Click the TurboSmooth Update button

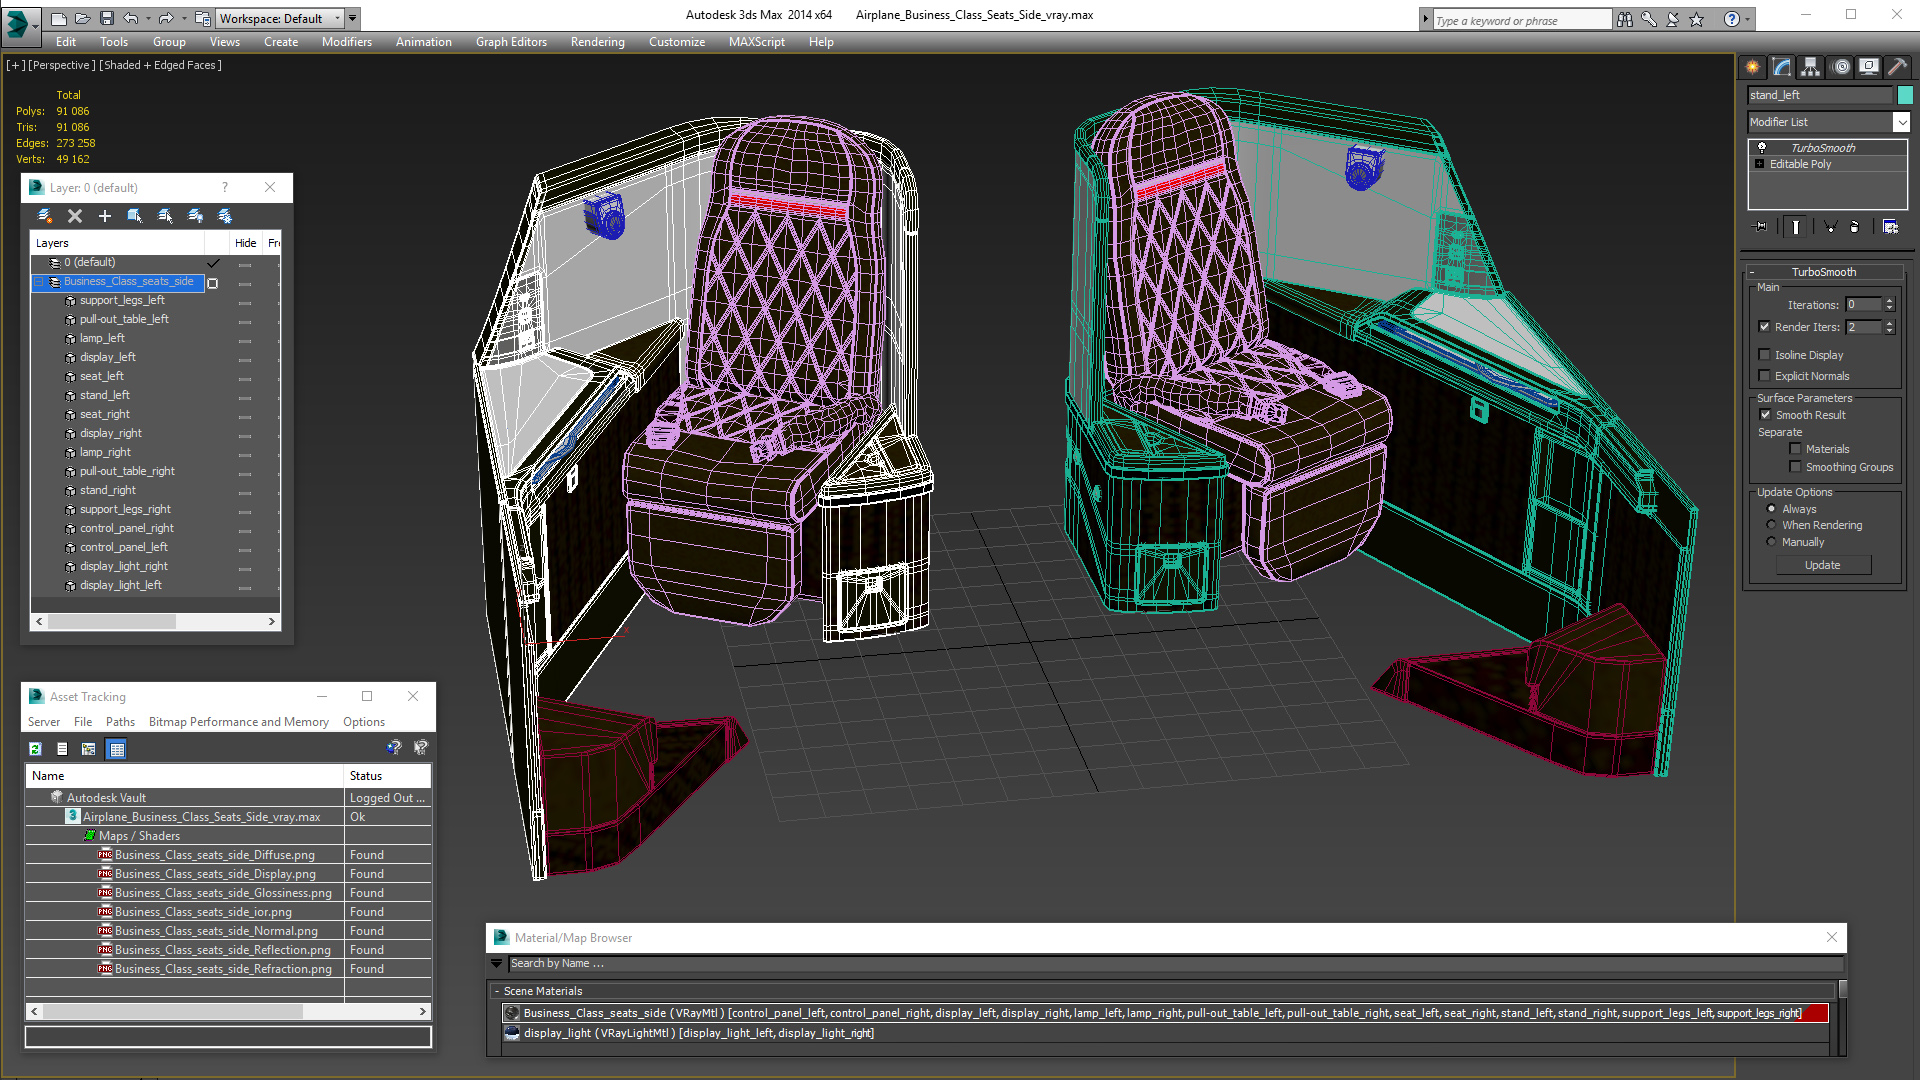pos(1822,565)
